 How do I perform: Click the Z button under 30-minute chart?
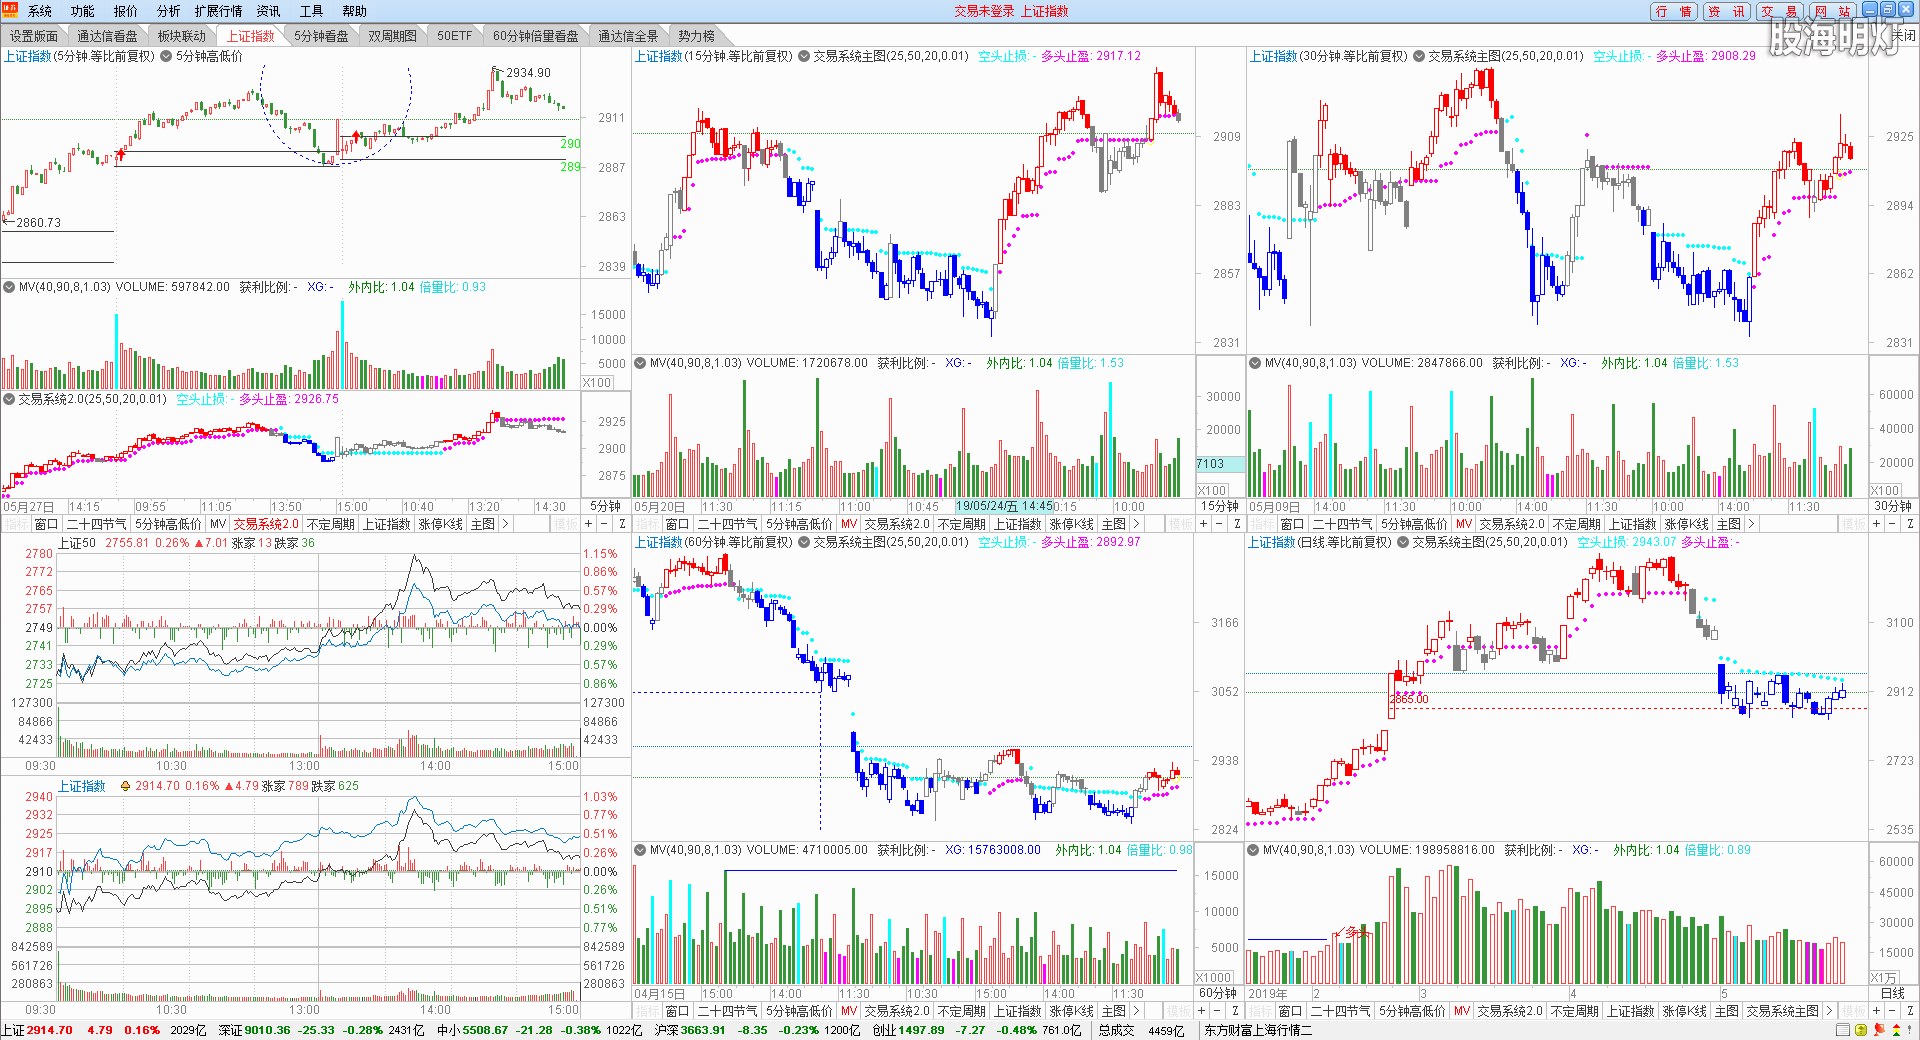tap(1910, 524)
